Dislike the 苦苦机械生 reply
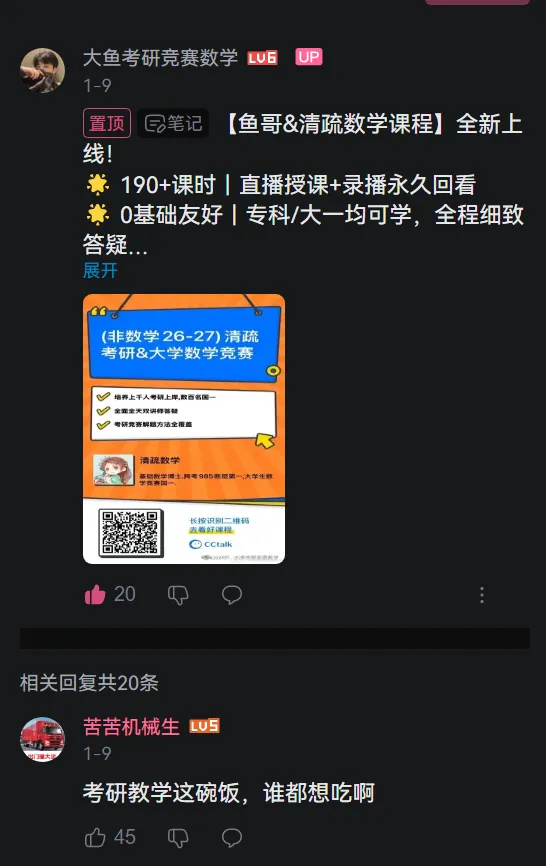The image size is (546, 866). click(x=178, y=838)
